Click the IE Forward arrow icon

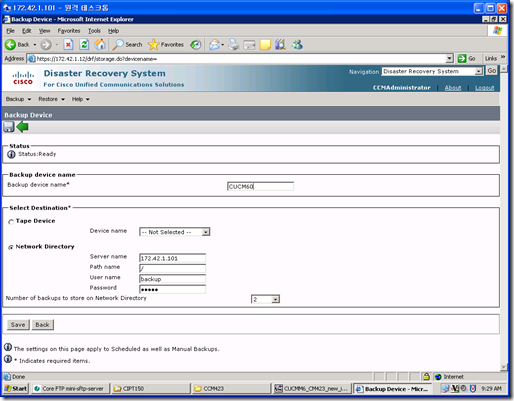(x=46, y=44)
